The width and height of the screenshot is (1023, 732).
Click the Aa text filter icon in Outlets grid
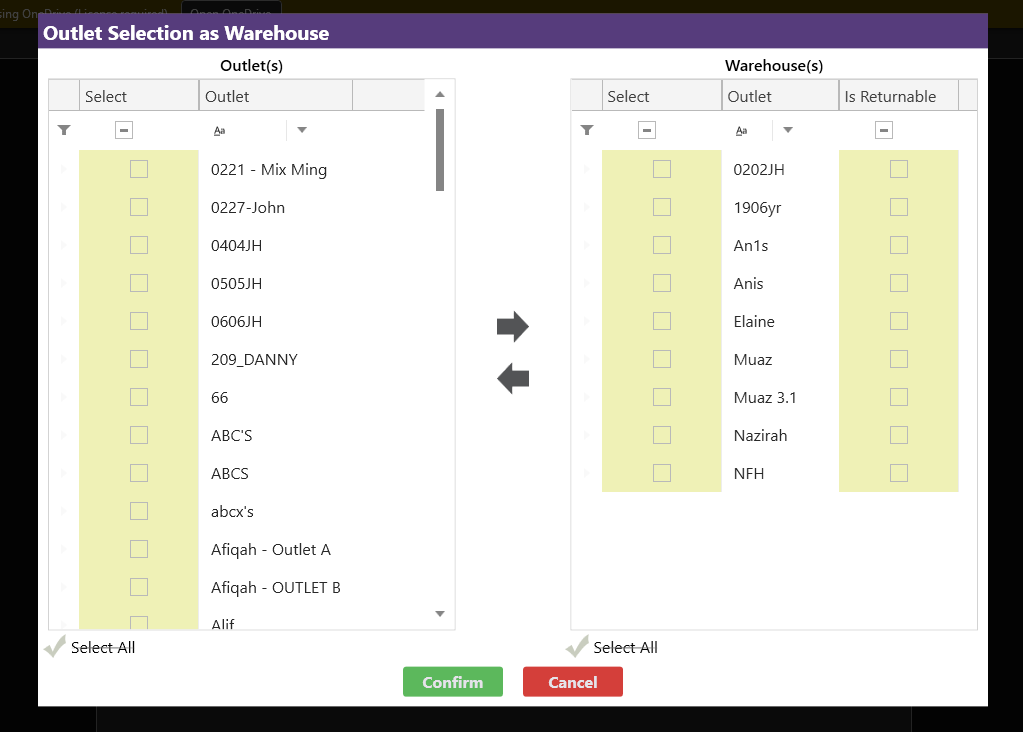[219, 130]
